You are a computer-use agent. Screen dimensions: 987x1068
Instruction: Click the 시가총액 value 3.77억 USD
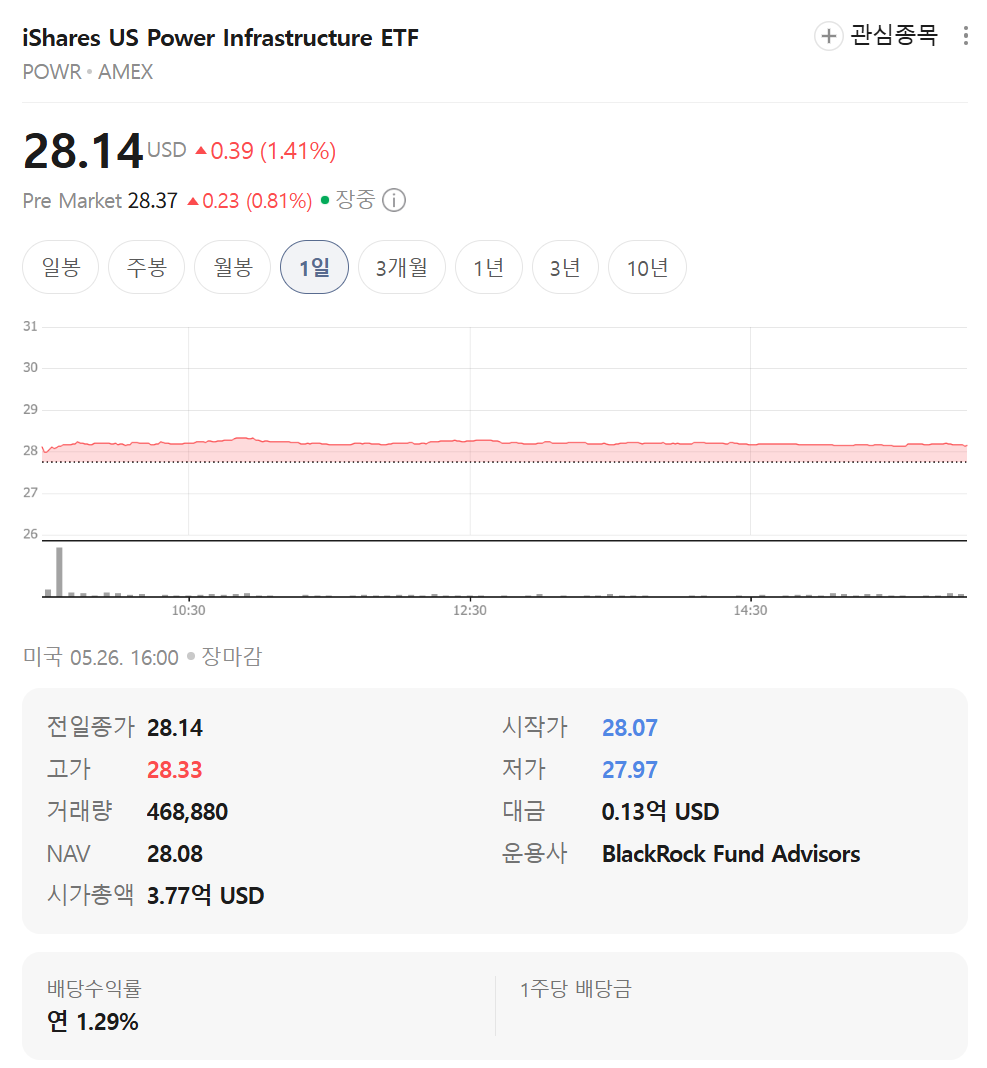pyautogui.click(x=206, y=896)
